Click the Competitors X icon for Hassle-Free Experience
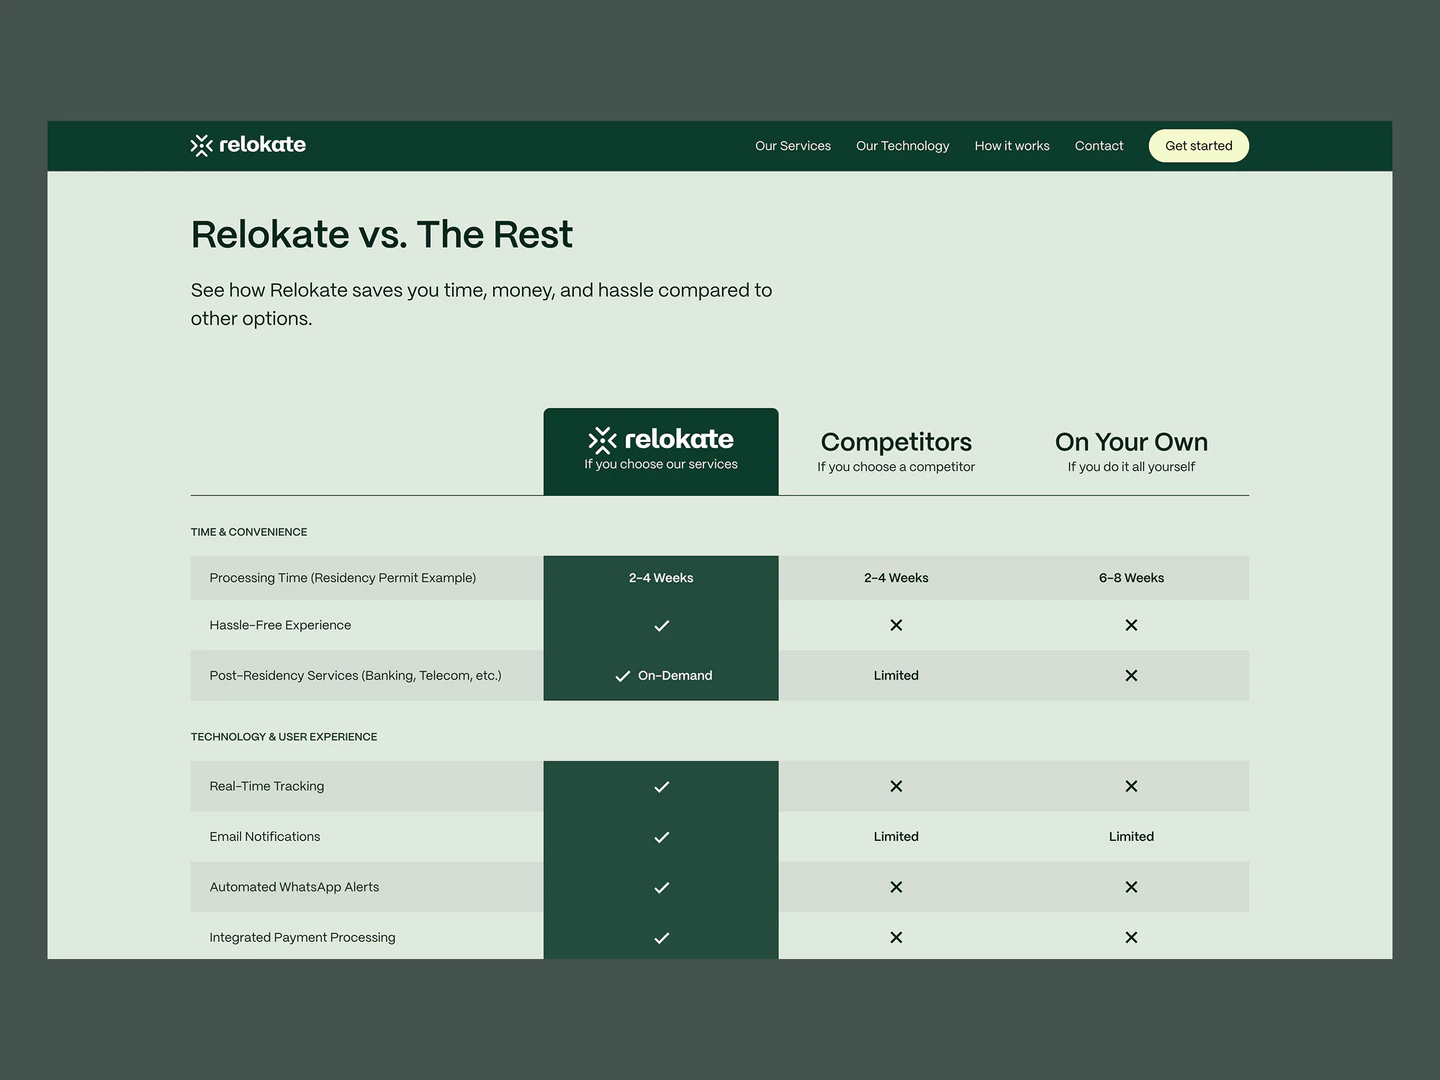This screenshot has width=1440, height=1080. point(896,625)
